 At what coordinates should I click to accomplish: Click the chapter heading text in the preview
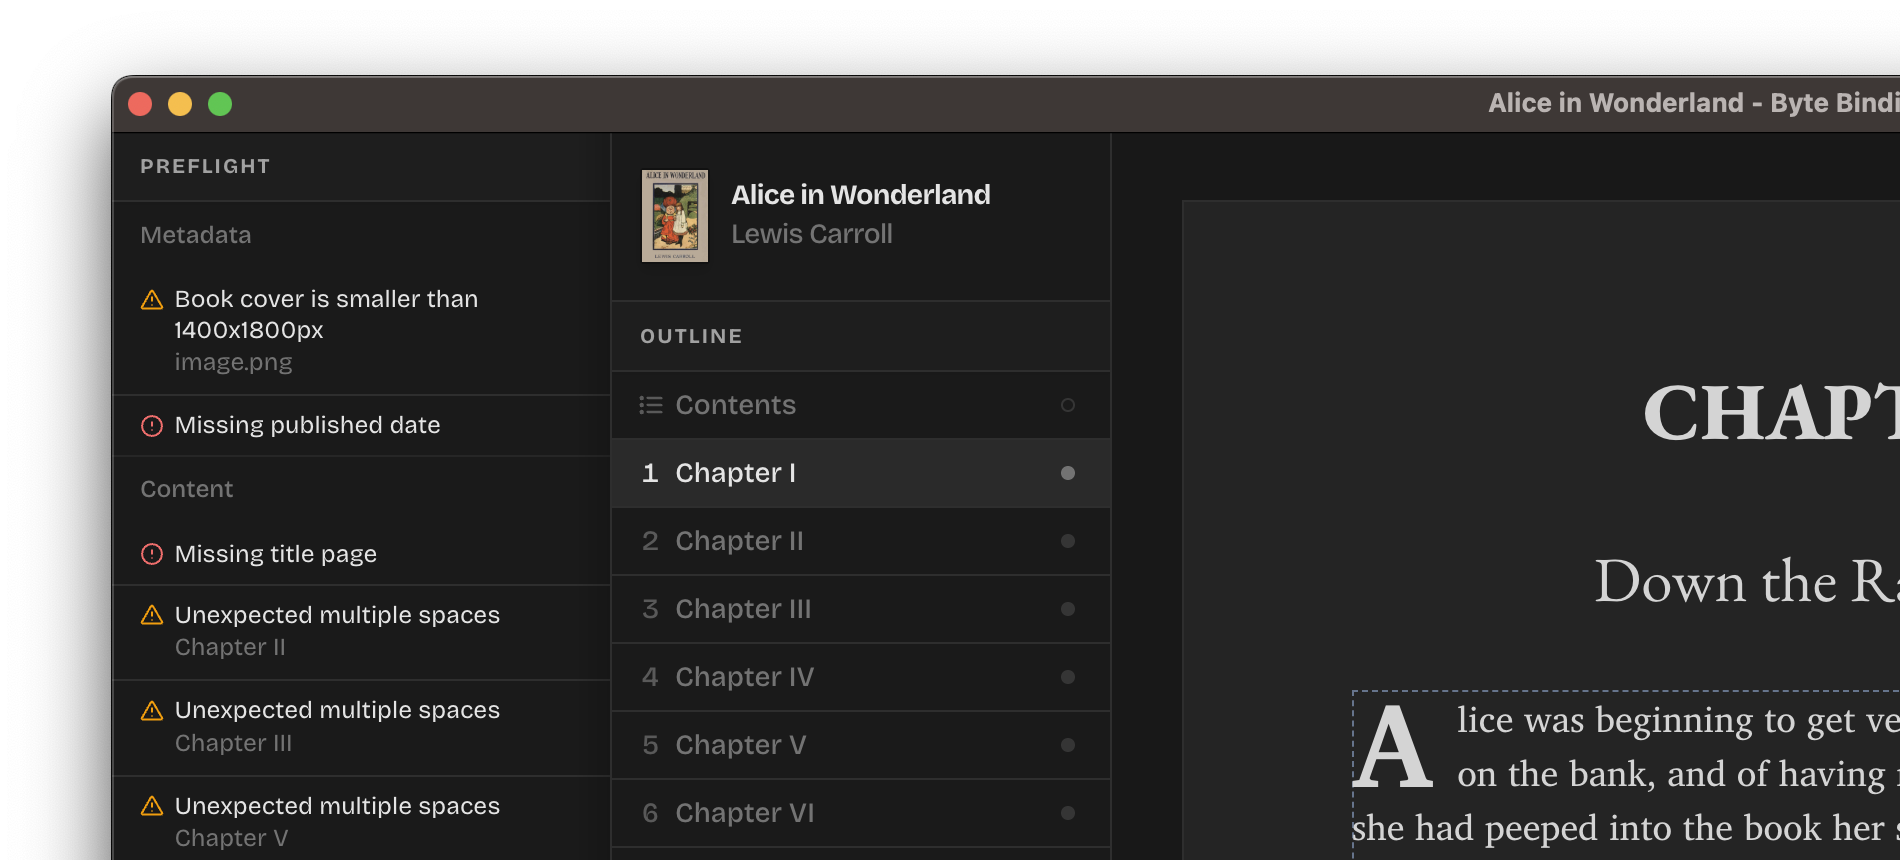coord(1771,412)
